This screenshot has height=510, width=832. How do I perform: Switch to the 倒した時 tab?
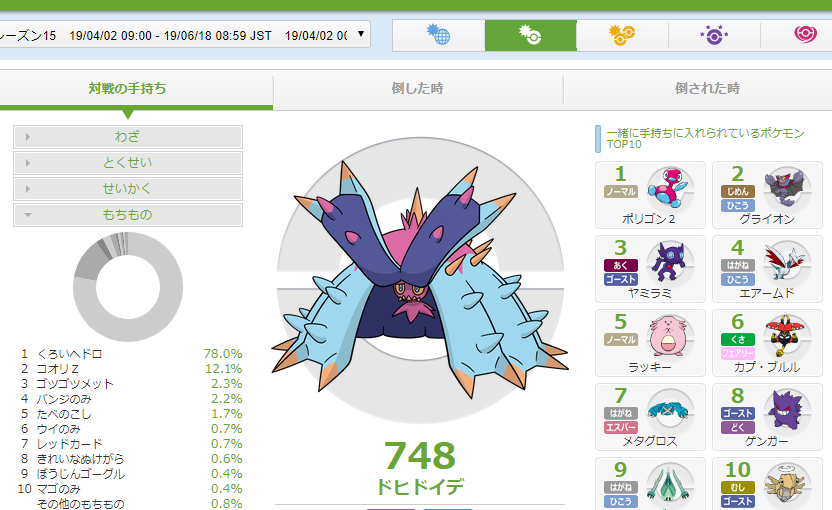418,89
